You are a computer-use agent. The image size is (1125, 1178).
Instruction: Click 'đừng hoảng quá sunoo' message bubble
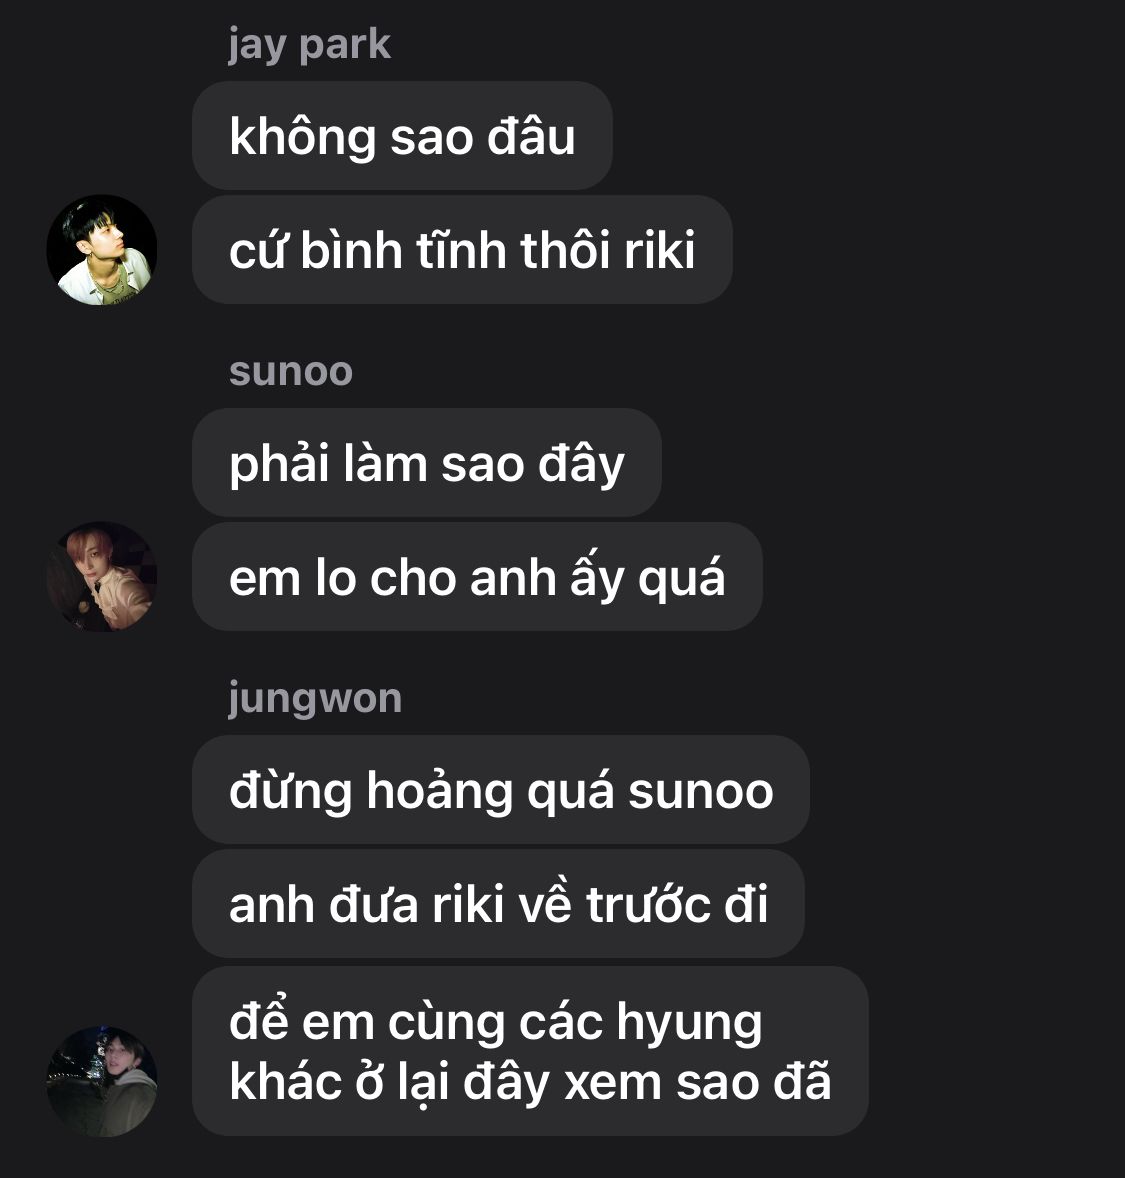501,790
